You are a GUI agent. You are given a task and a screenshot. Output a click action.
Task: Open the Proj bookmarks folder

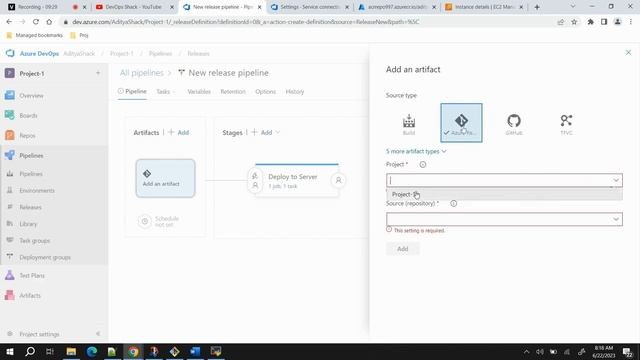click(79, 36)
